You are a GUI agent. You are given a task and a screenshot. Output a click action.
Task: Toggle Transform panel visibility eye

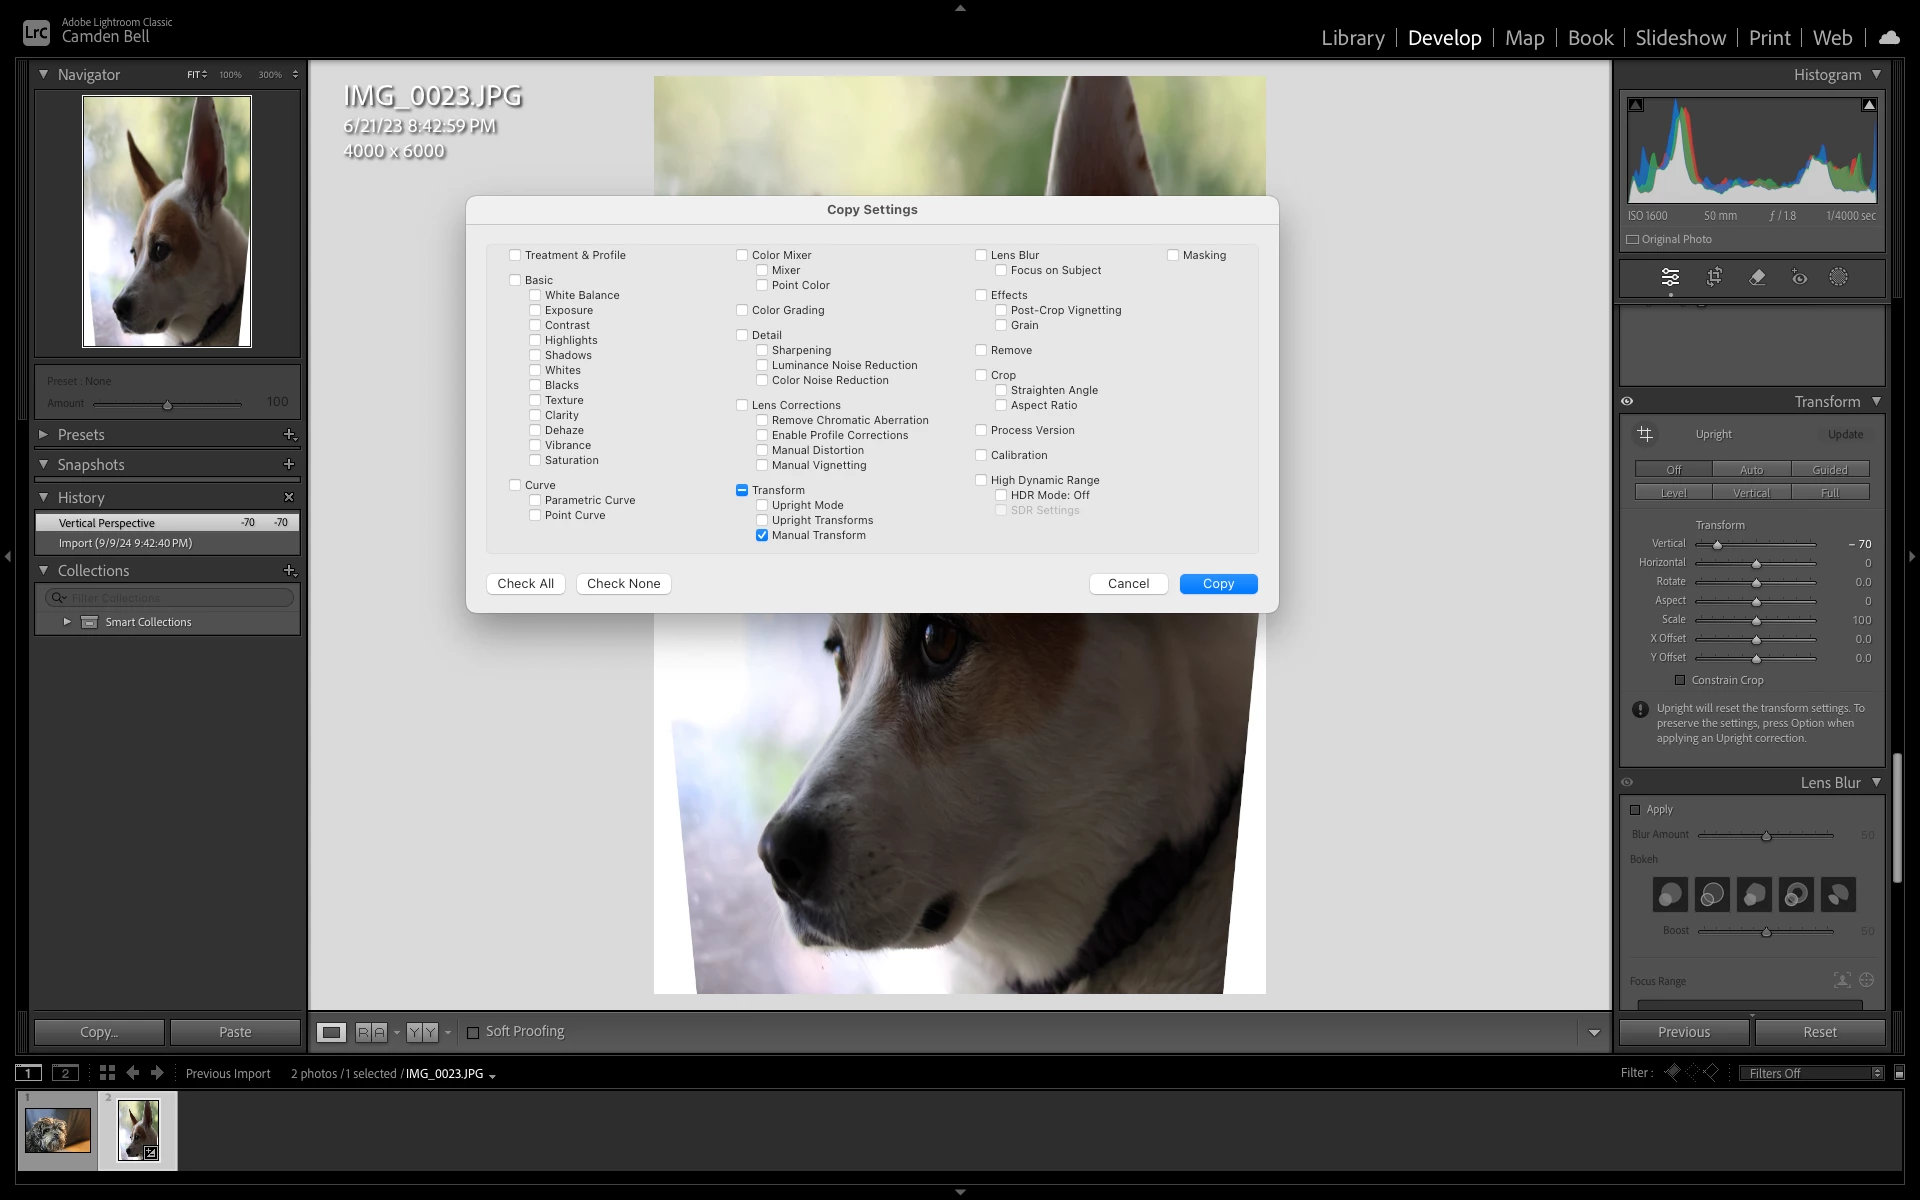click(x=1627, y=401)
